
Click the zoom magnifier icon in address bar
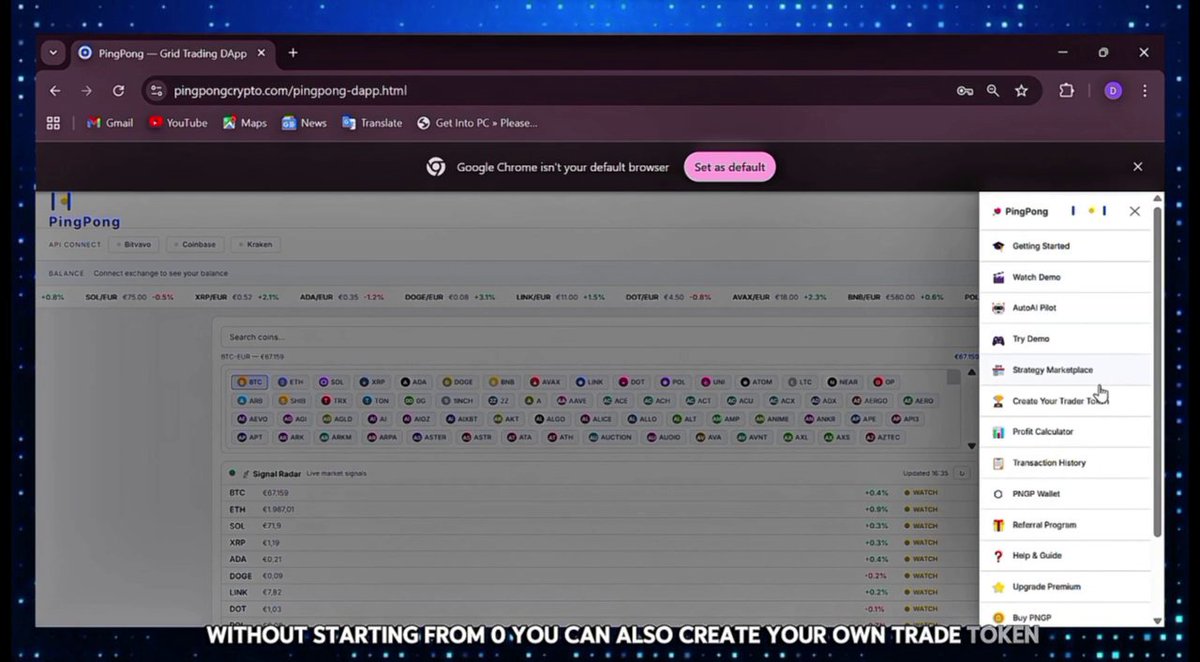pos(993,91)
